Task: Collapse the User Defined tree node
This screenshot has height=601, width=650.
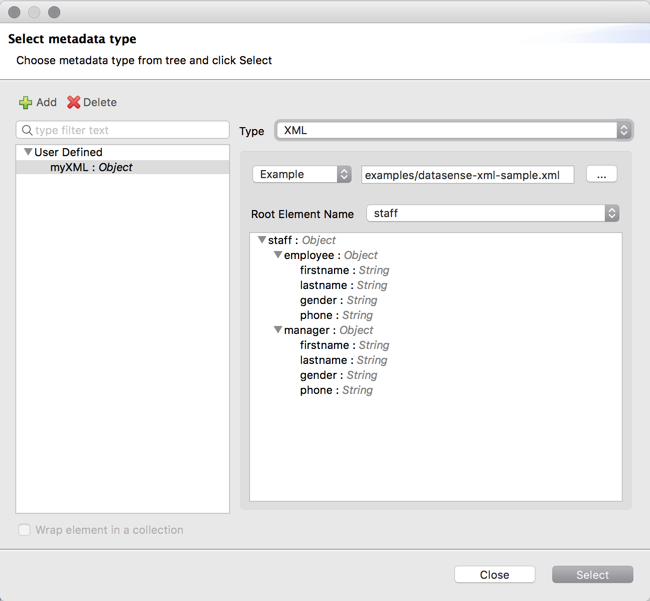Action: [x=28, y=153]
